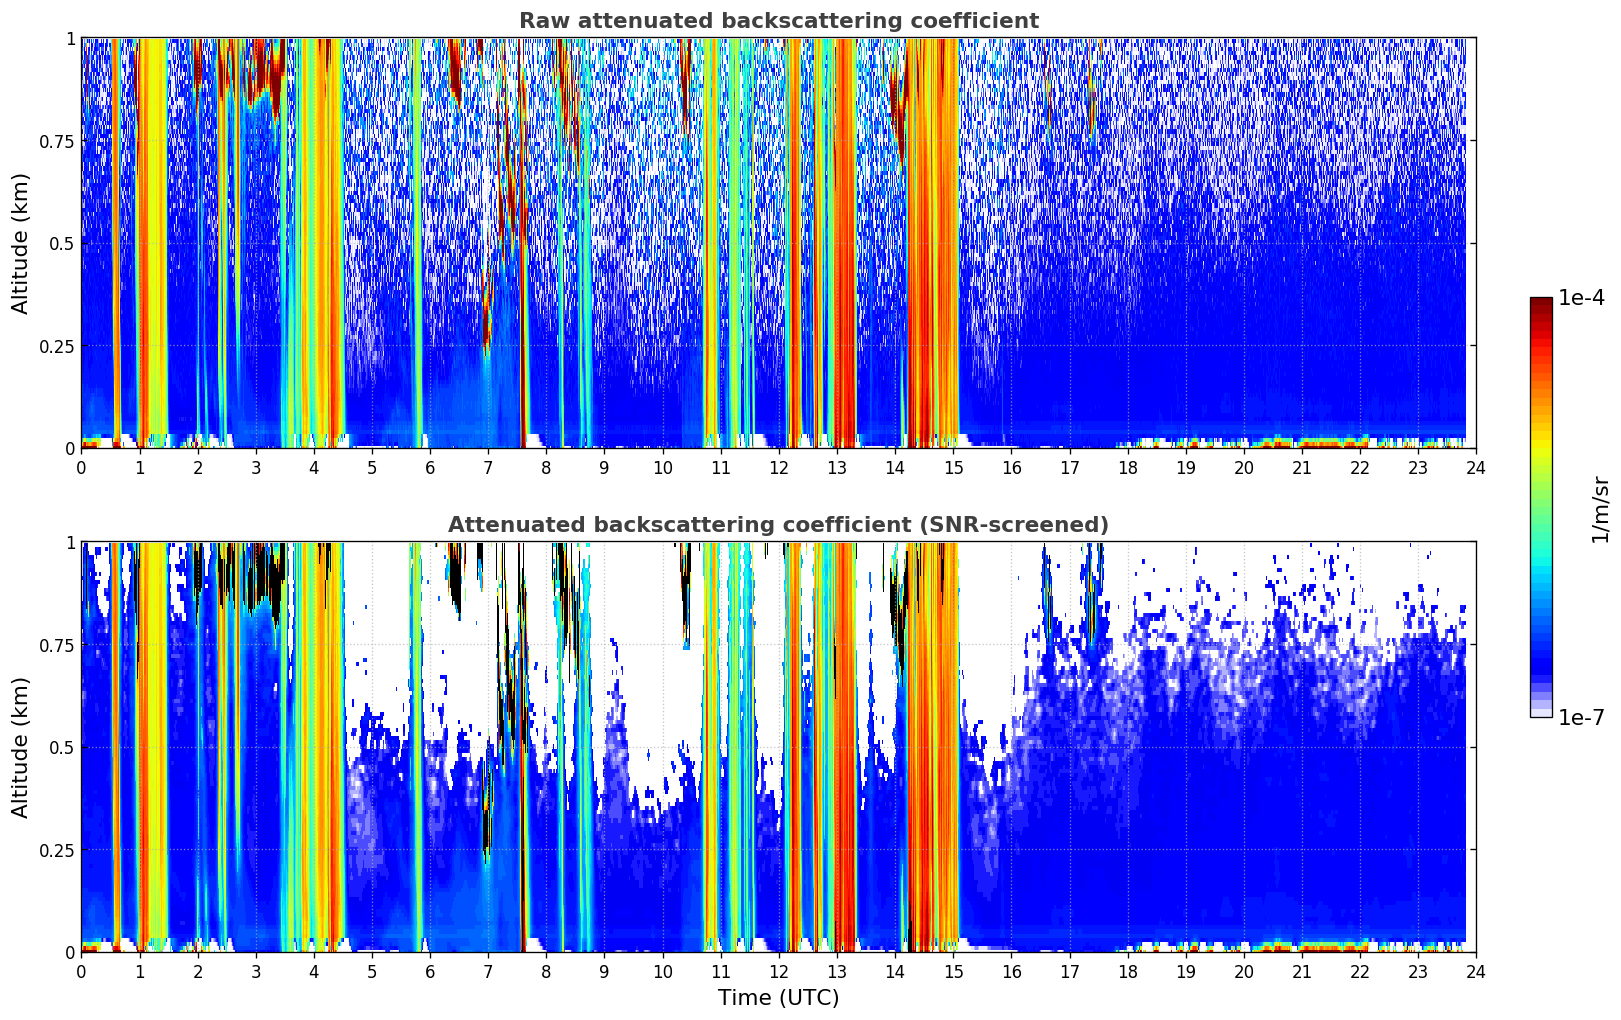The image size is (1621, 1020).
Task: Click hour 3 tick label under the top plot
Action: (x=256, y=468)
